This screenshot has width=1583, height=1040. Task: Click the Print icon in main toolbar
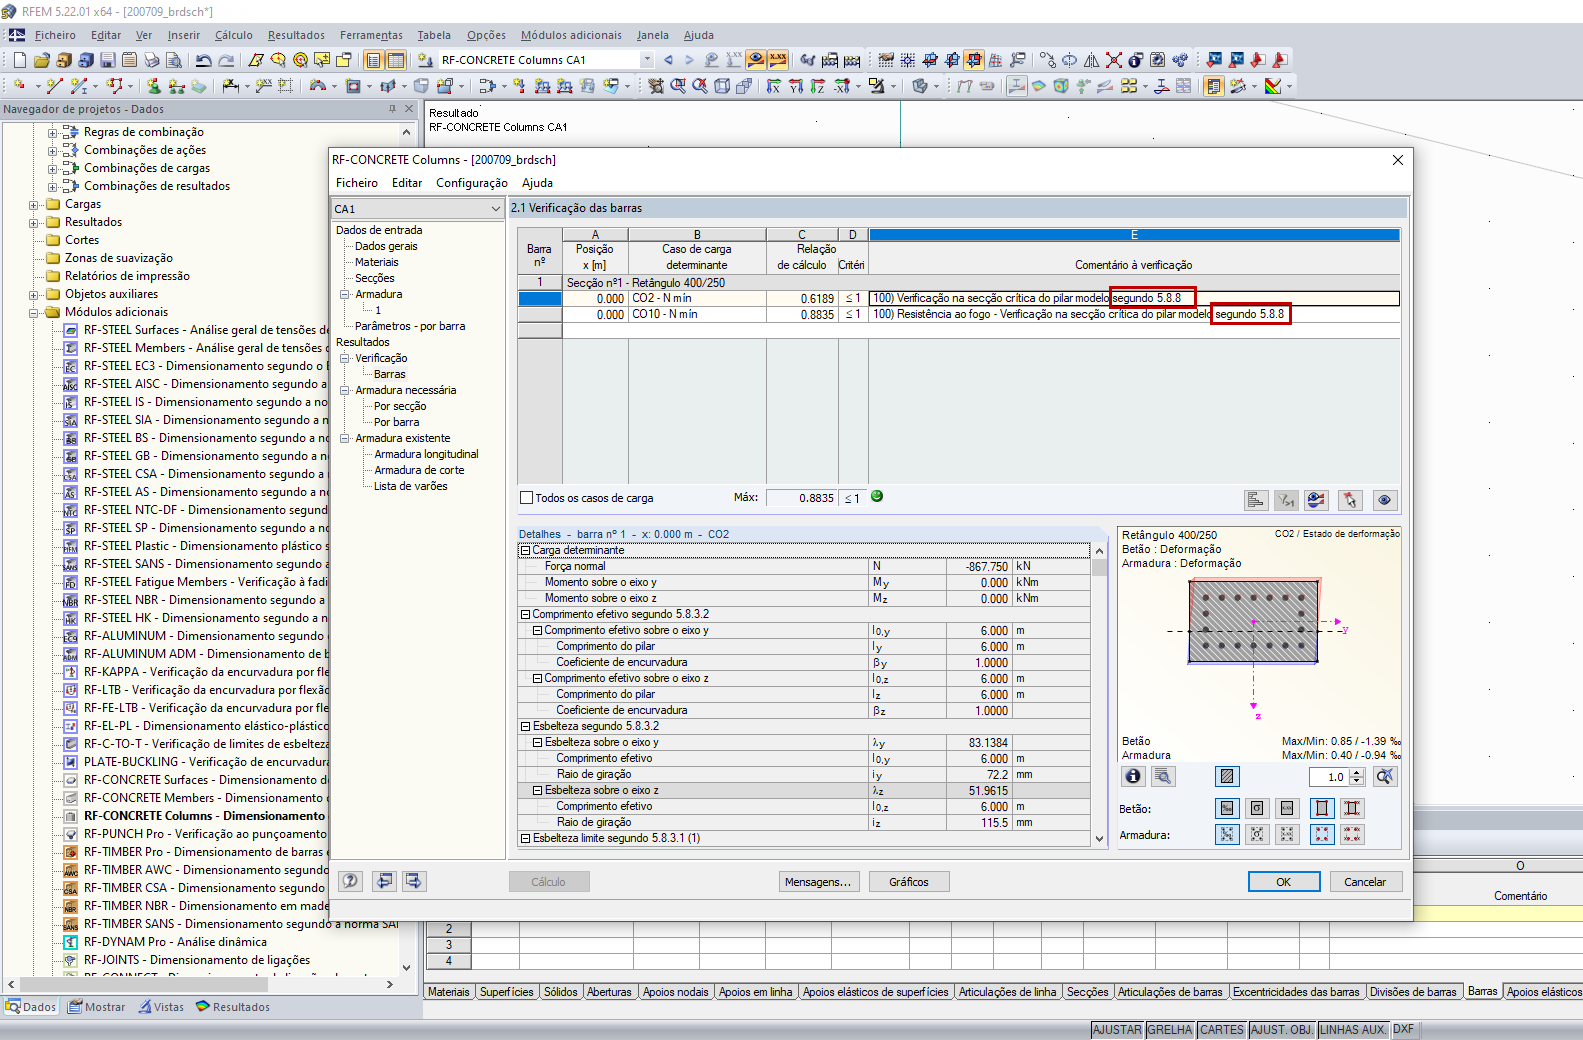tap(151, 60)
